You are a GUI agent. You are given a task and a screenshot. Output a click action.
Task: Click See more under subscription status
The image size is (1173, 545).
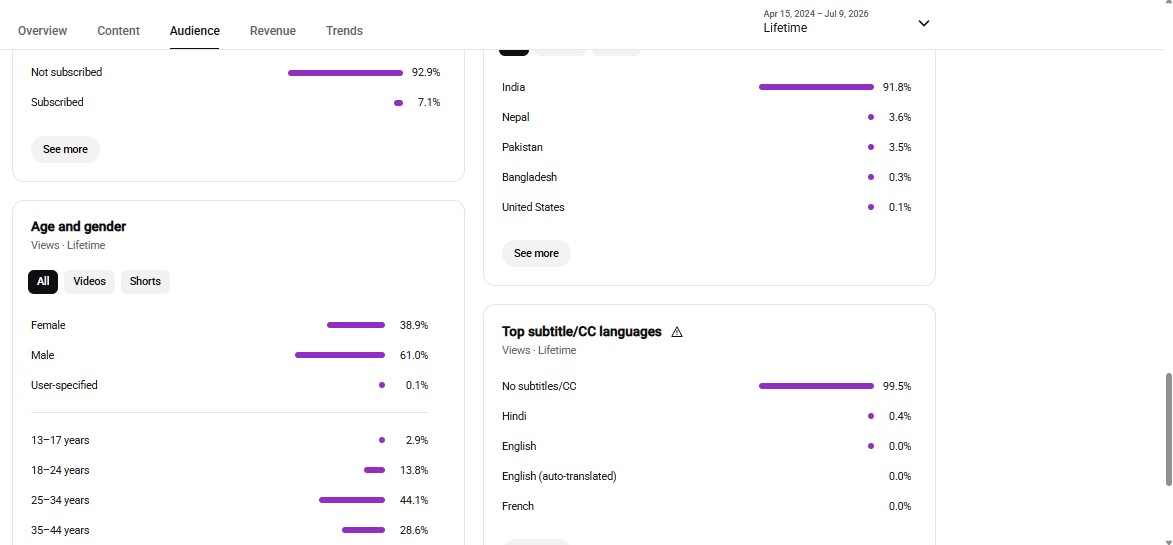click(x=65, y=150)
